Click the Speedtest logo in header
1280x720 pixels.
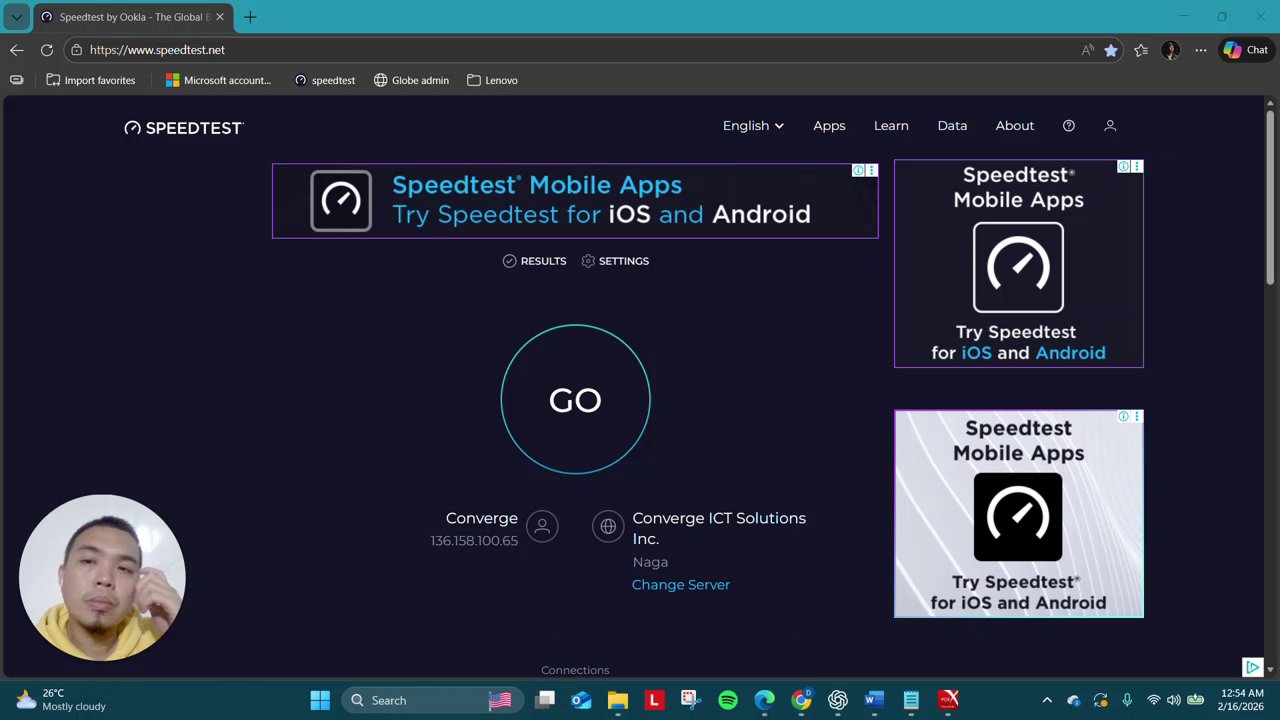(x=184, y=128)
